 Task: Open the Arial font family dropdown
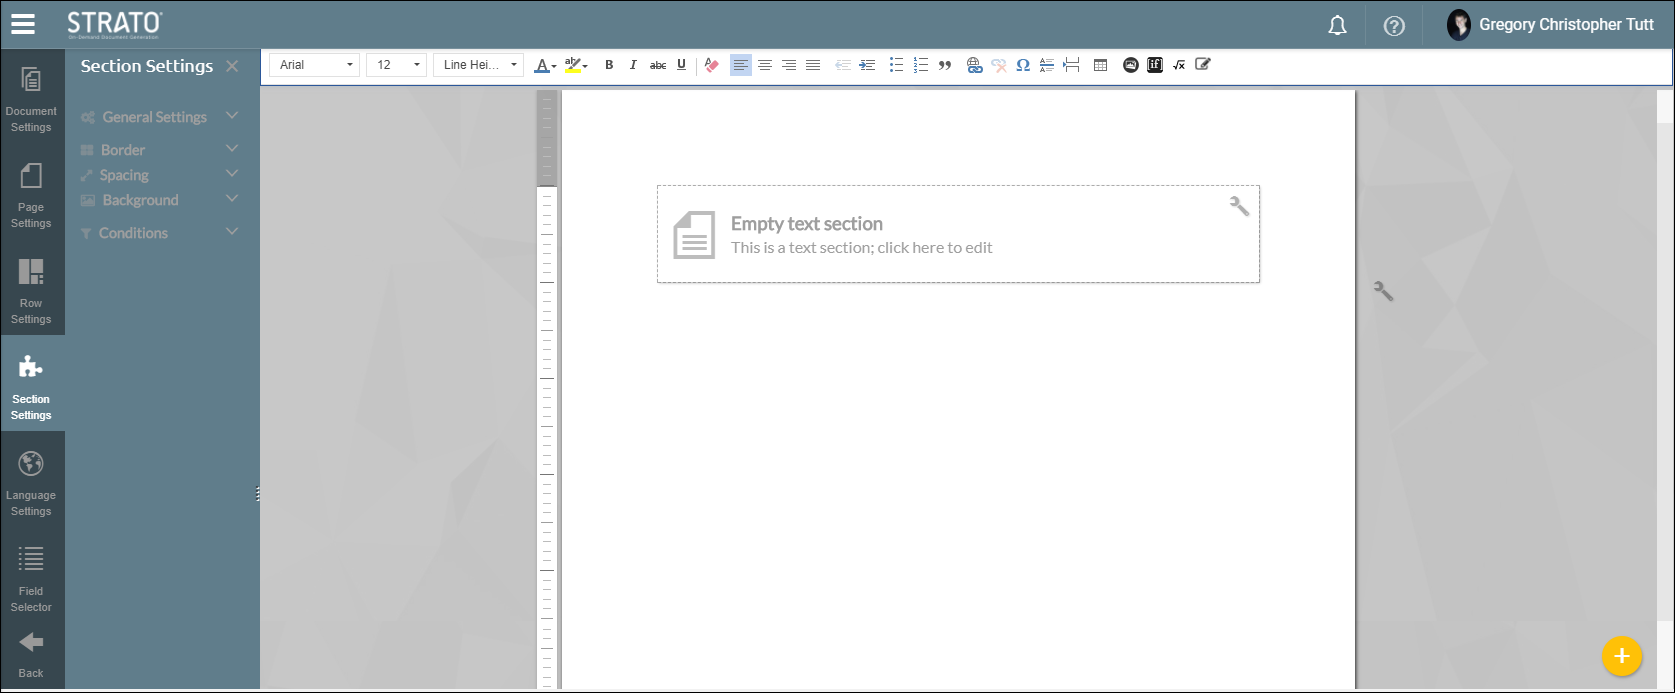point(314,65)
